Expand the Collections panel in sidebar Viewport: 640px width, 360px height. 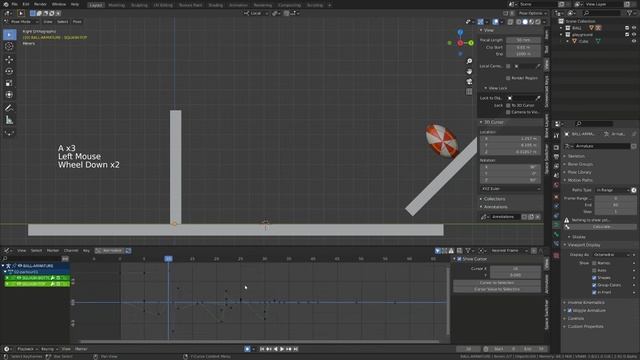[494, 199]
